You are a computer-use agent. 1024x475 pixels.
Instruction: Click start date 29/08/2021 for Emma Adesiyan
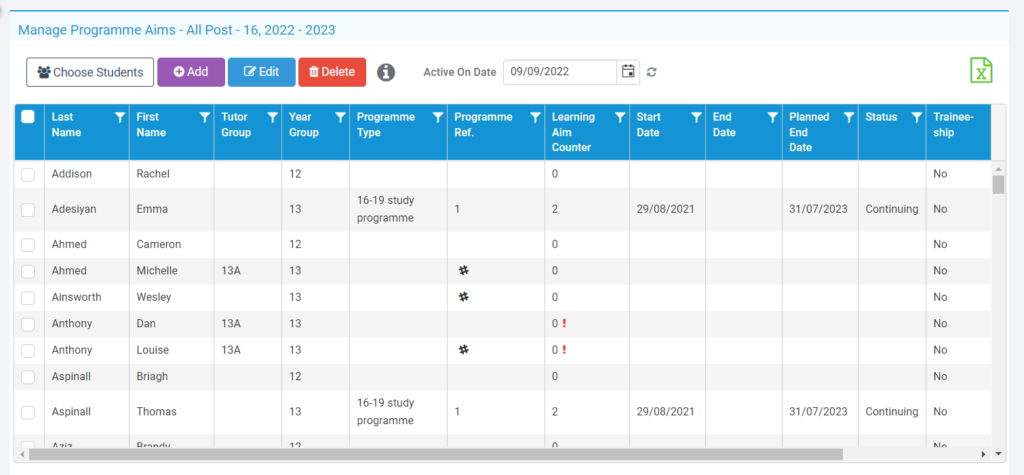(x=665, y=210)
